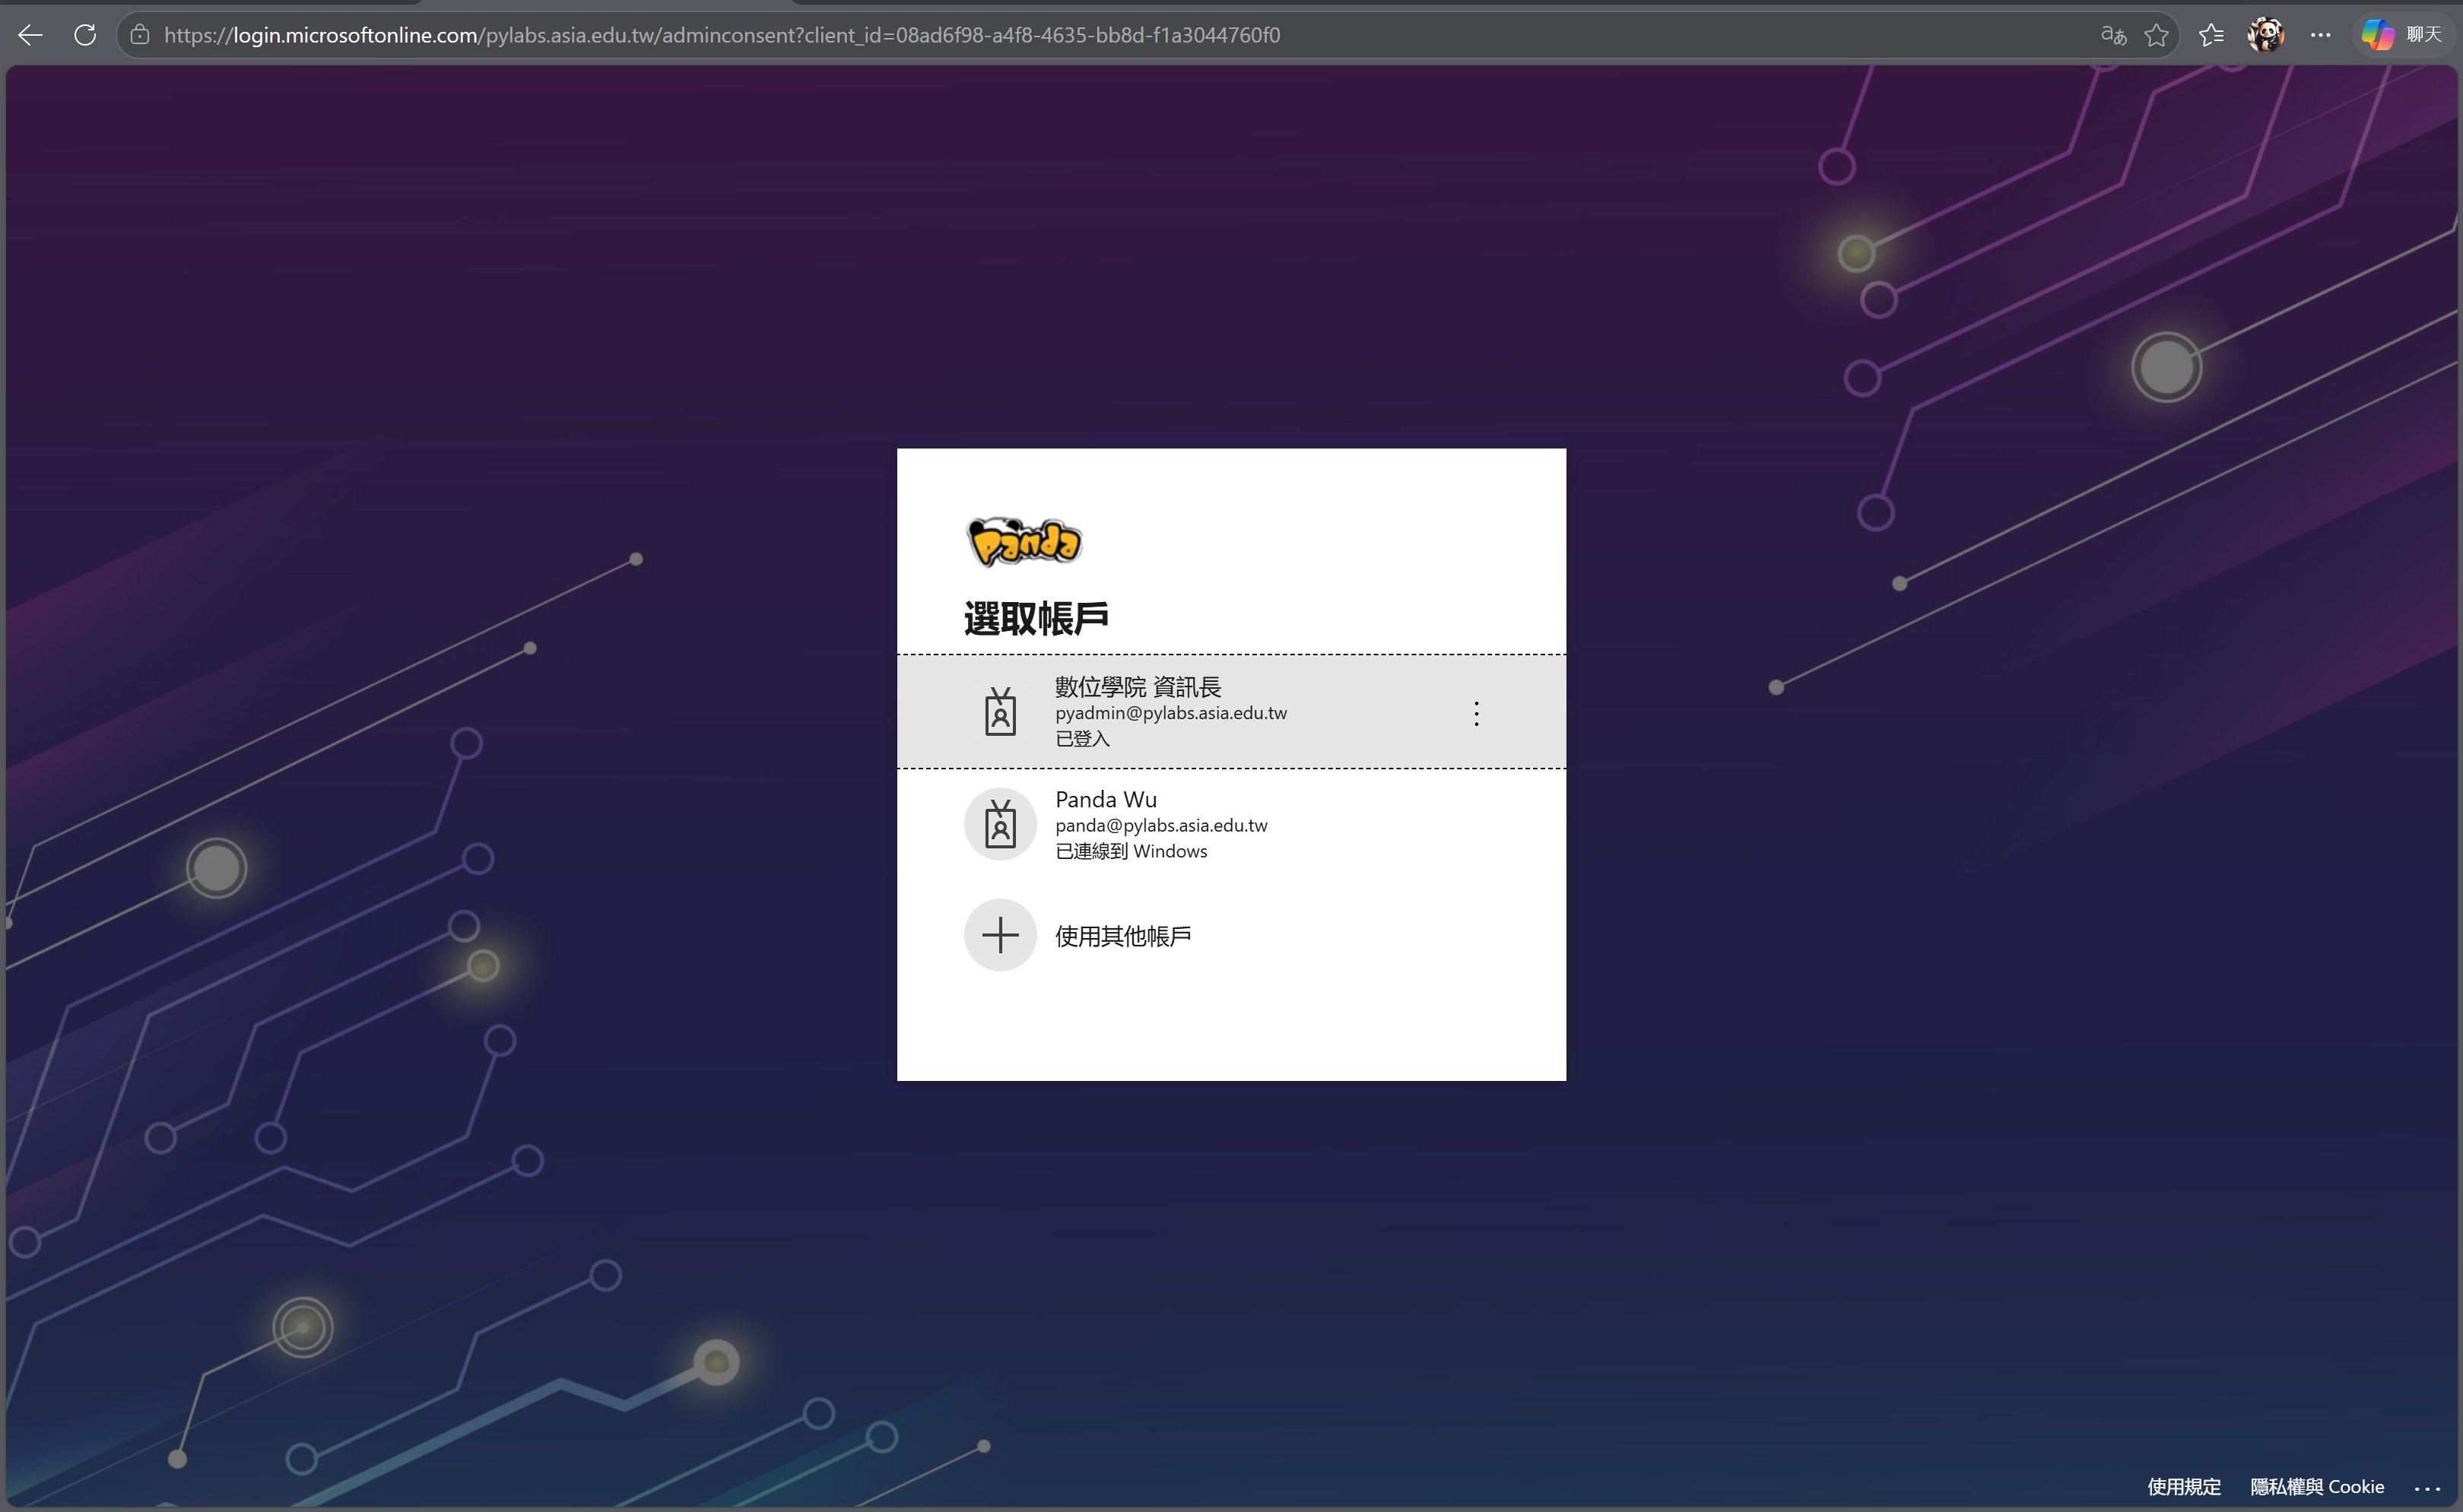
Task: View site info via the address bar lock icon
Action: 140,35
